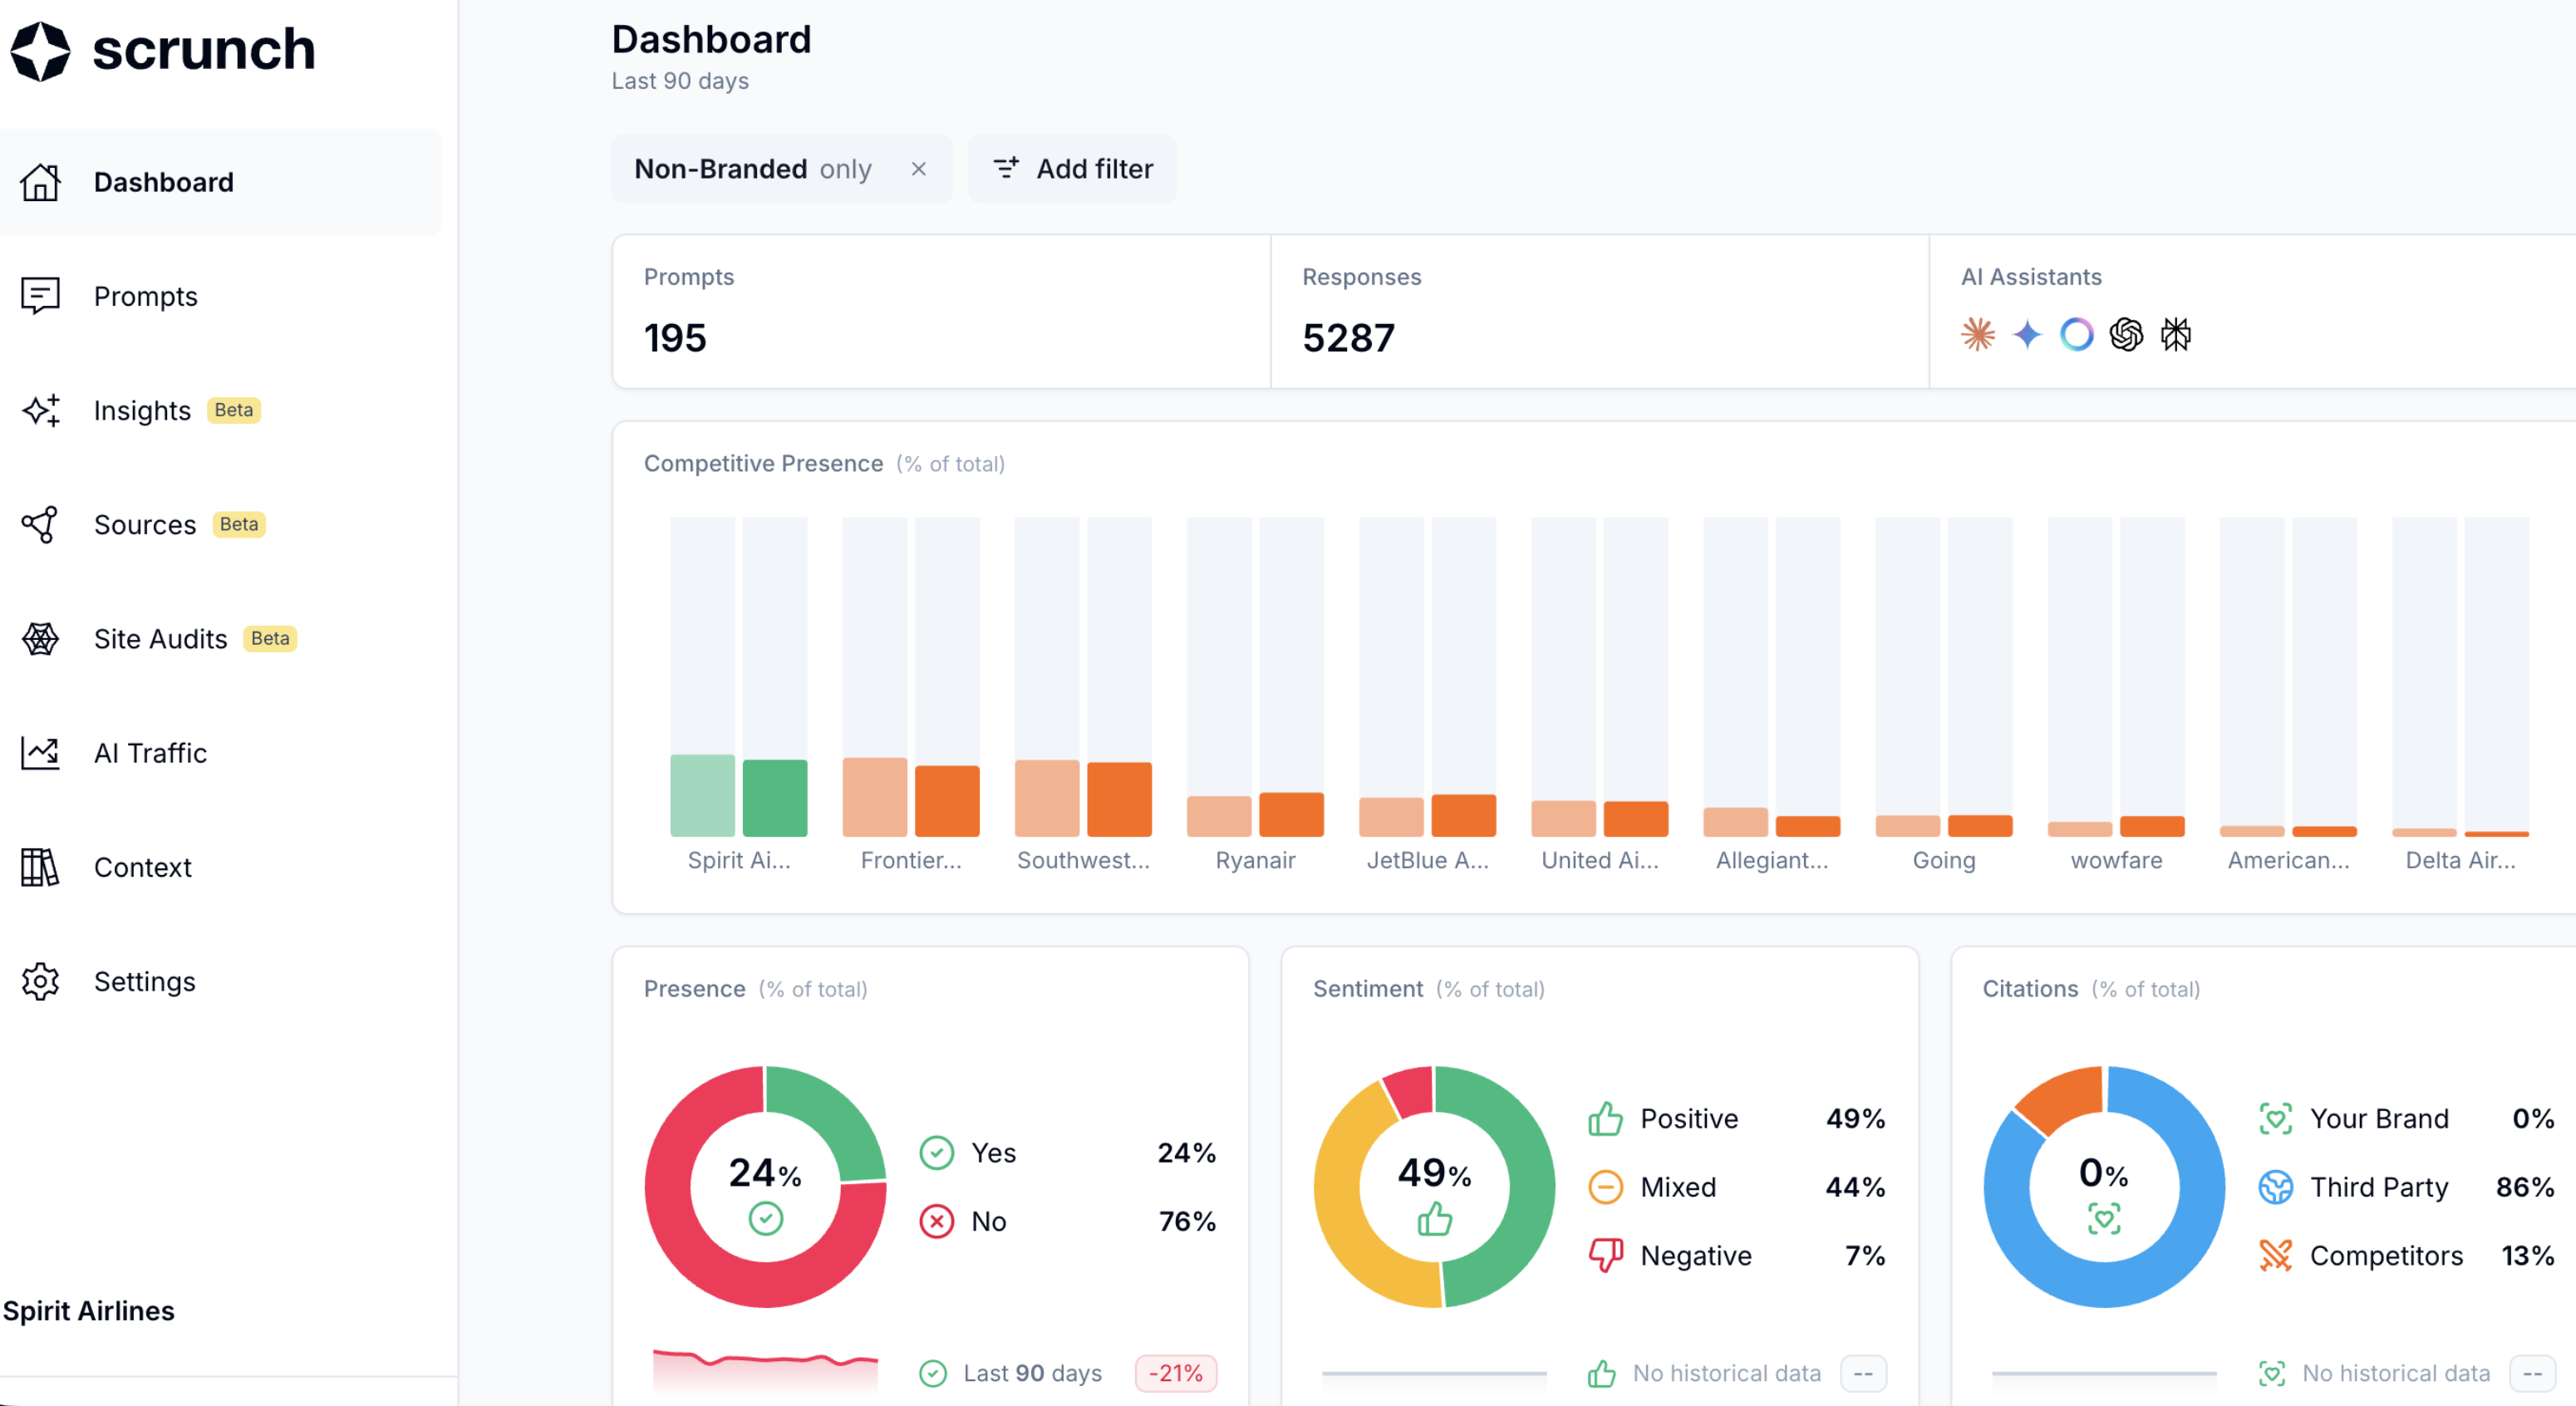
Task: Click the ChatGPT logo under AI Assistants
Action: pyautogui.click(x=2127, y=335)
